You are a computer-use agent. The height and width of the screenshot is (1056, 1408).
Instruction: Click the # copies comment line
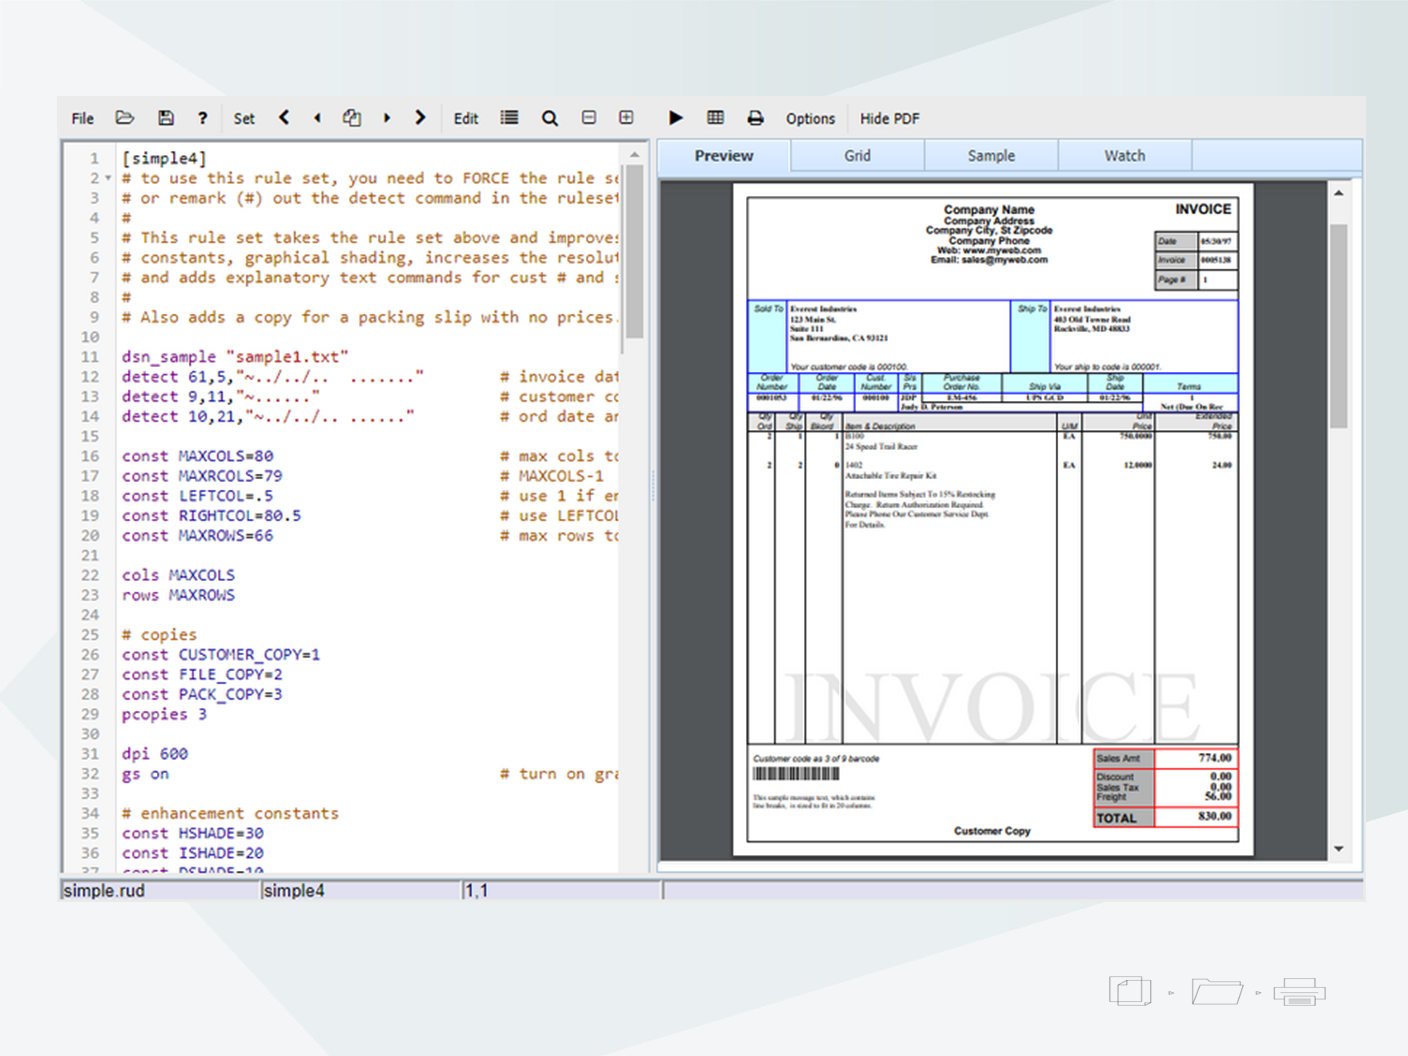pyautogui.click(x=159, y=635)
